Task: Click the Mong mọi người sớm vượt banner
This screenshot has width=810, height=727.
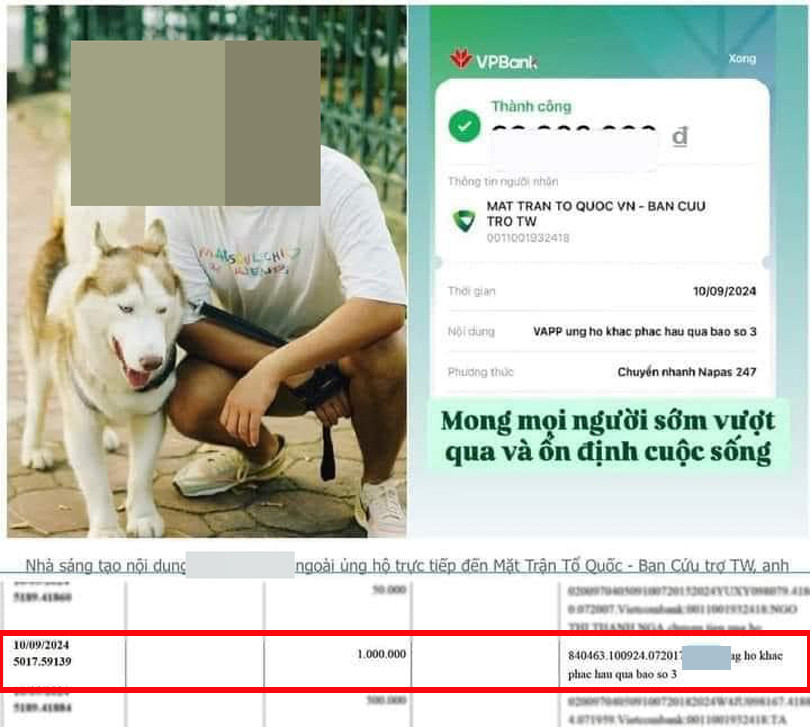Action: (608, 436)
